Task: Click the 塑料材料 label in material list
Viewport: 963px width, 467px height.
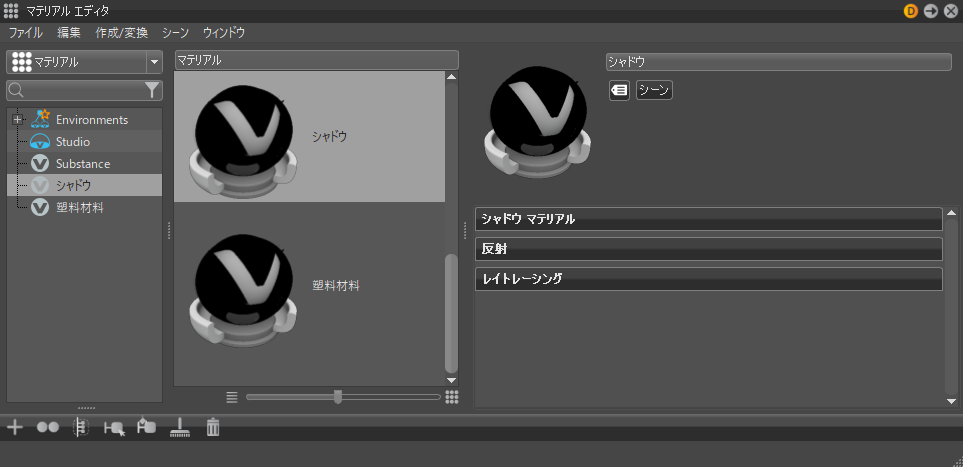Action: click(x=335, y=286)
